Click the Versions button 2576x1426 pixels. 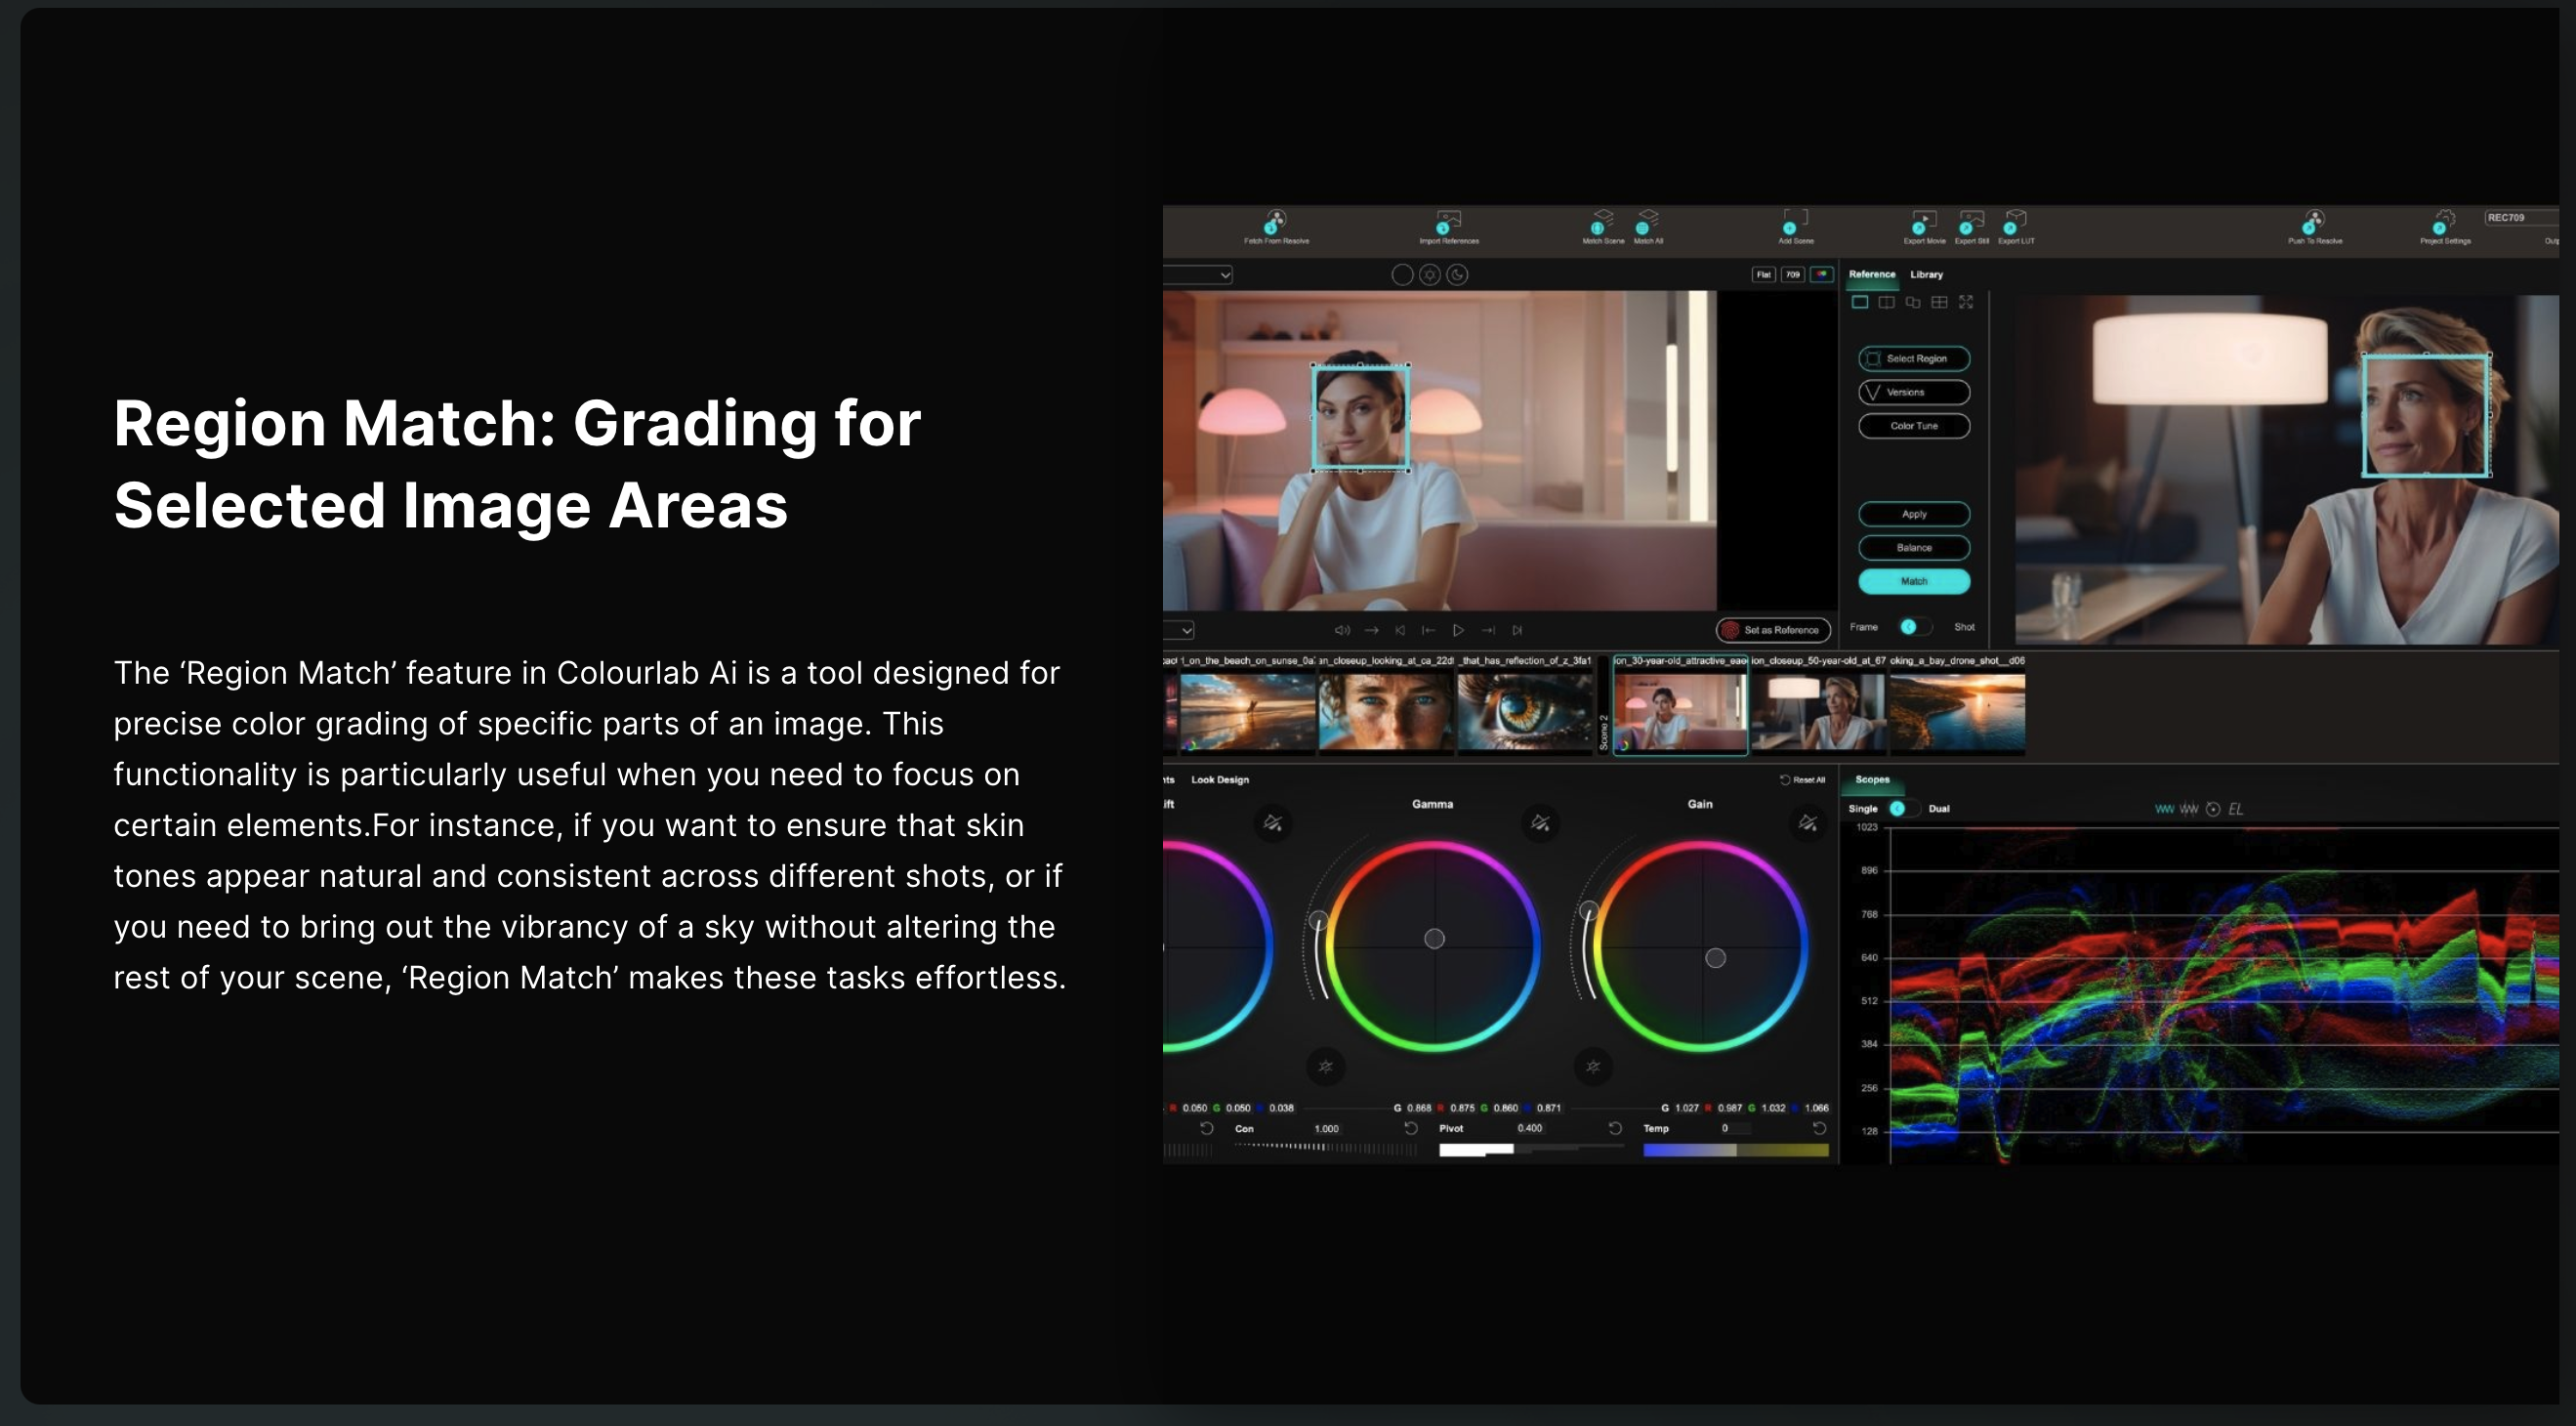[1914, 392]
